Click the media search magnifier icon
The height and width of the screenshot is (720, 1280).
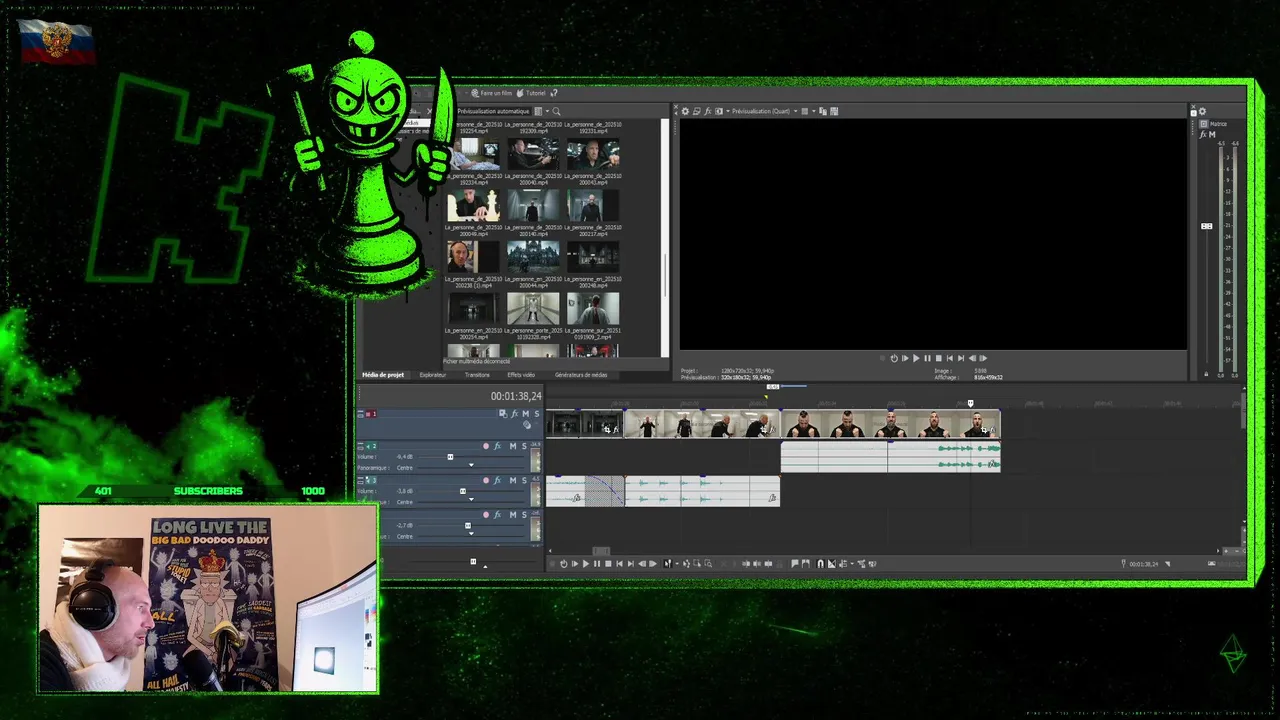point(556,111)
